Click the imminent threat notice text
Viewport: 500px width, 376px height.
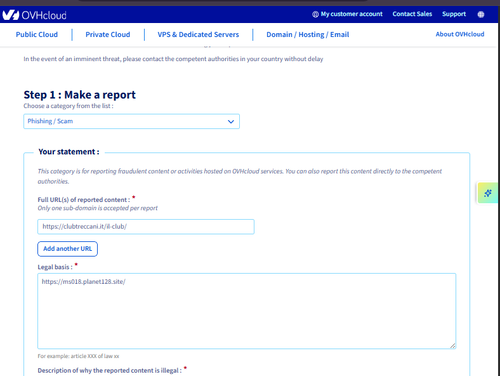pos(173,59)
